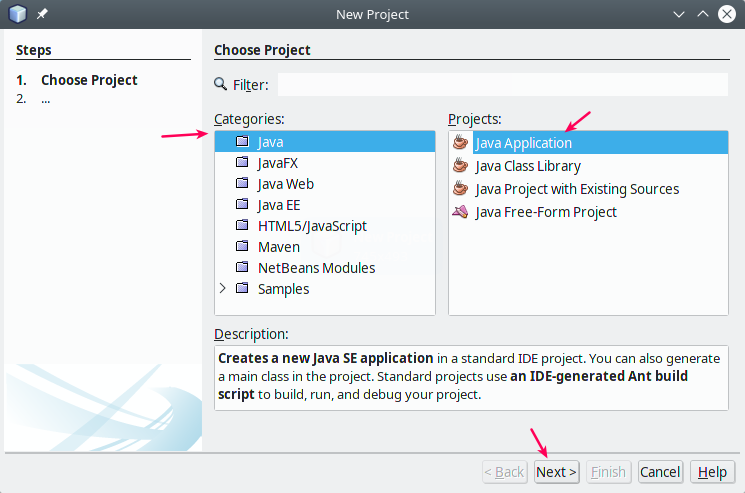Viewport: 745px width, 493px height.
Task: Select the Java category label
Action: pos(270,142)
